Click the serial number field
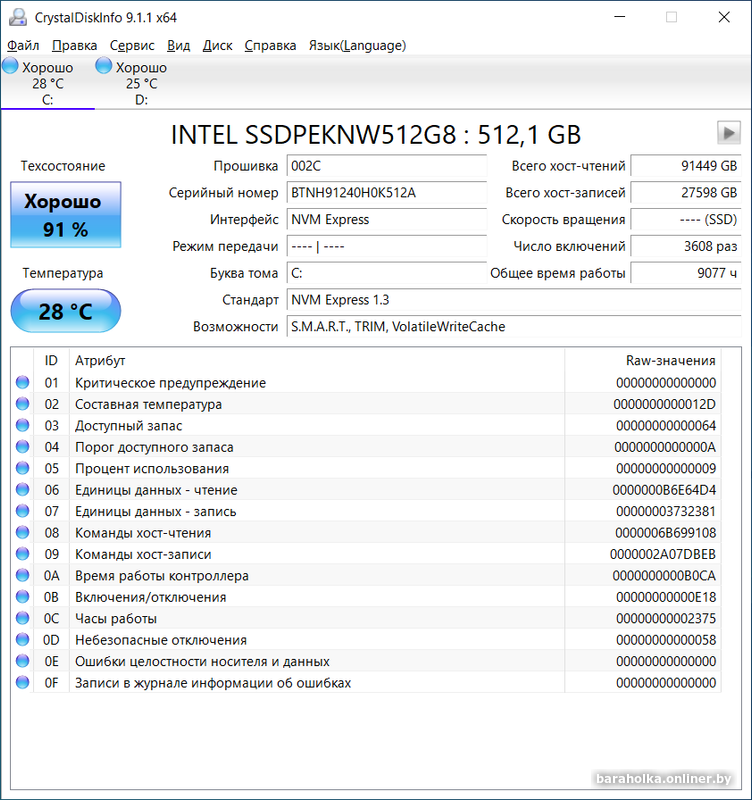752x800 pixels. 385,193
